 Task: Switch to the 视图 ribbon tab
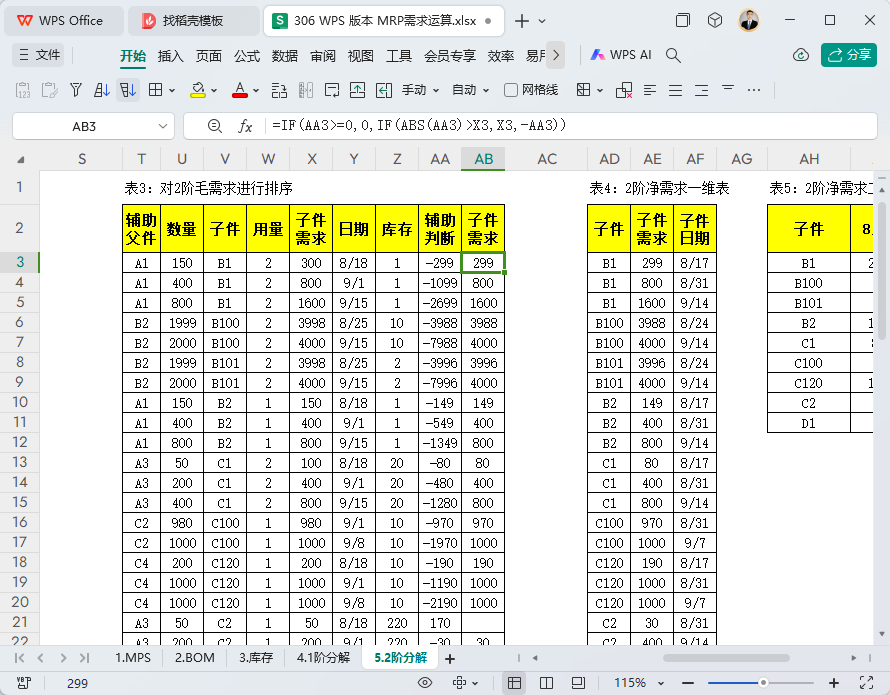pos(361,56)
